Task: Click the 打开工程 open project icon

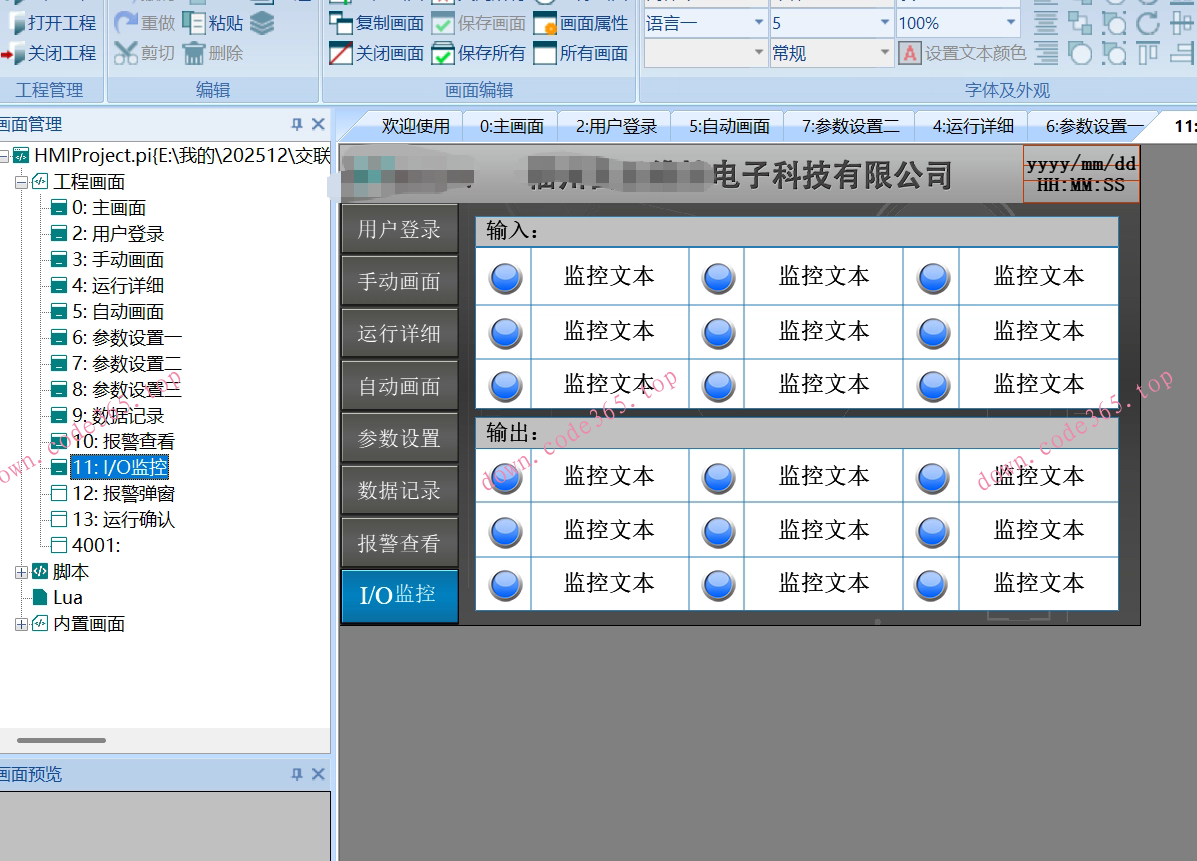Action: (x=15, y=23)
